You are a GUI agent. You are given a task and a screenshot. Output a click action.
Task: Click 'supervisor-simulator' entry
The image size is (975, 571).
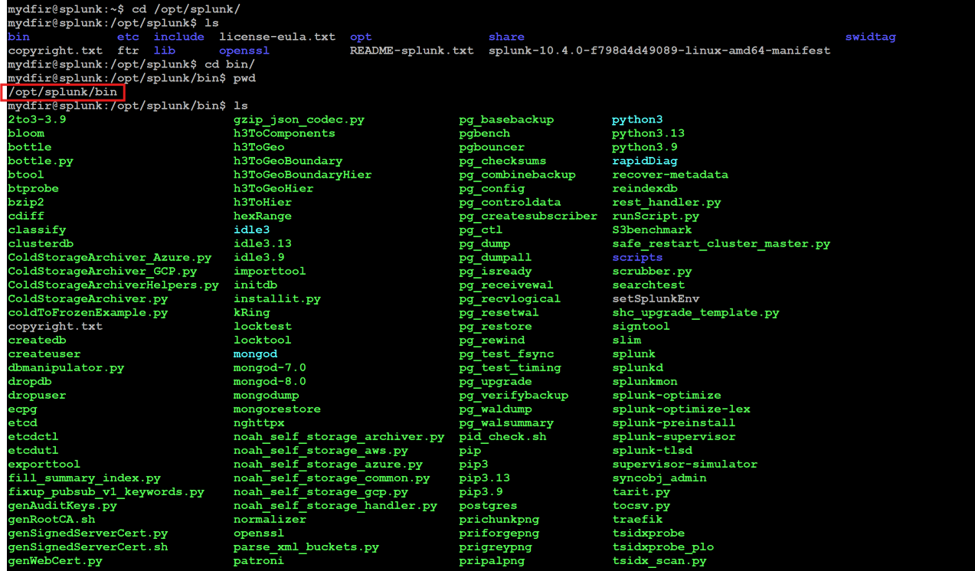[x=685, y=464]
